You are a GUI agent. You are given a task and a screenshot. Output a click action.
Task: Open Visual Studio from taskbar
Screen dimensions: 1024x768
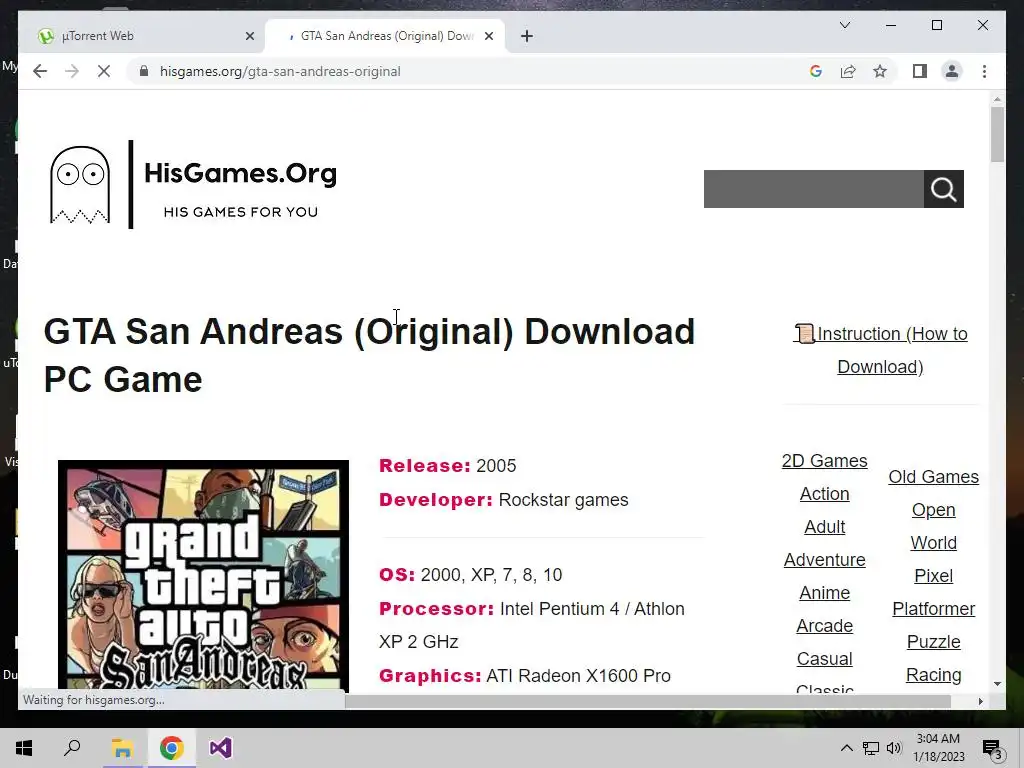[221, 748]
